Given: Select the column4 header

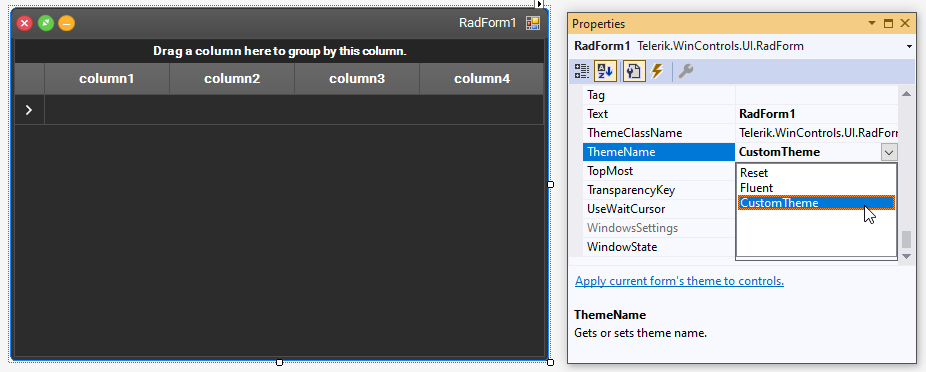Looking at the screenshot, I should [481, 79].
